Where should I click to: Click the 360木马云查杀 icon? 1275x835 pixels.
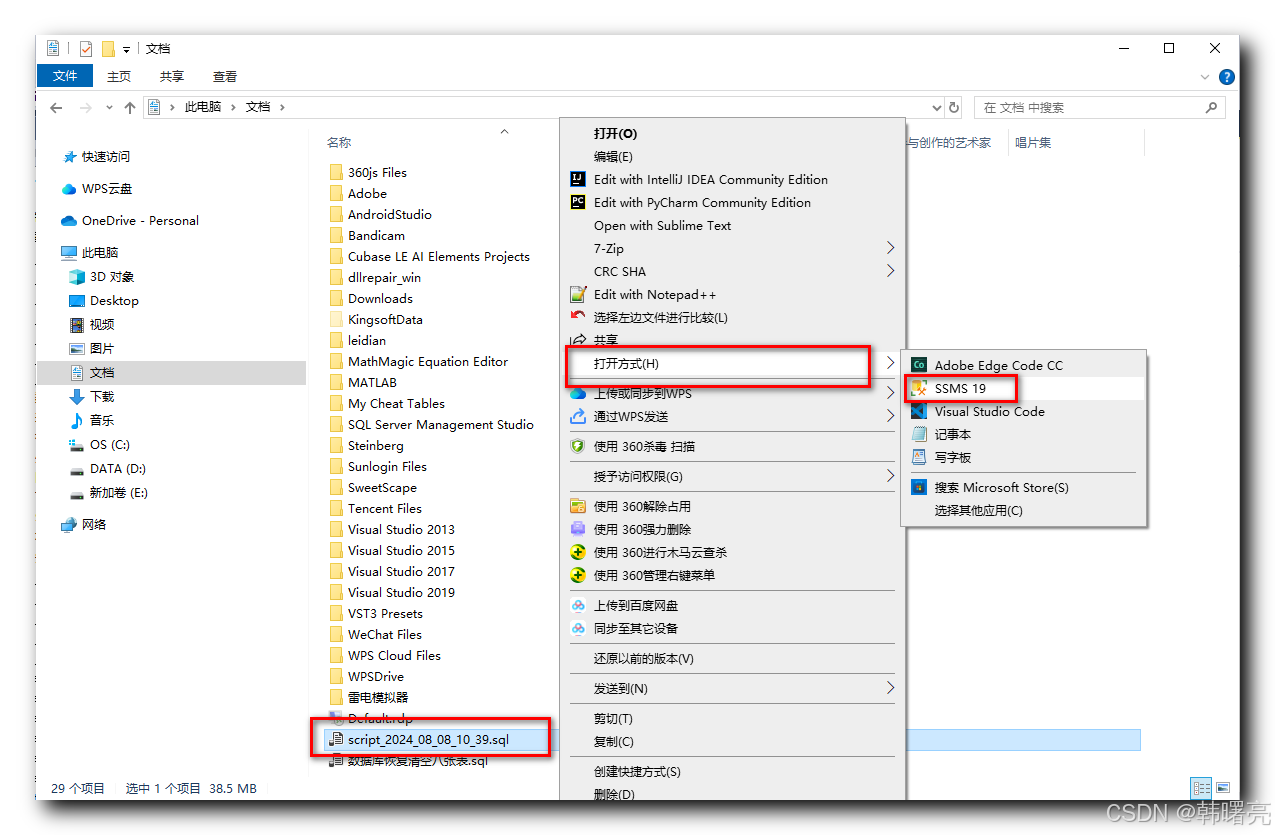[577, 552]
